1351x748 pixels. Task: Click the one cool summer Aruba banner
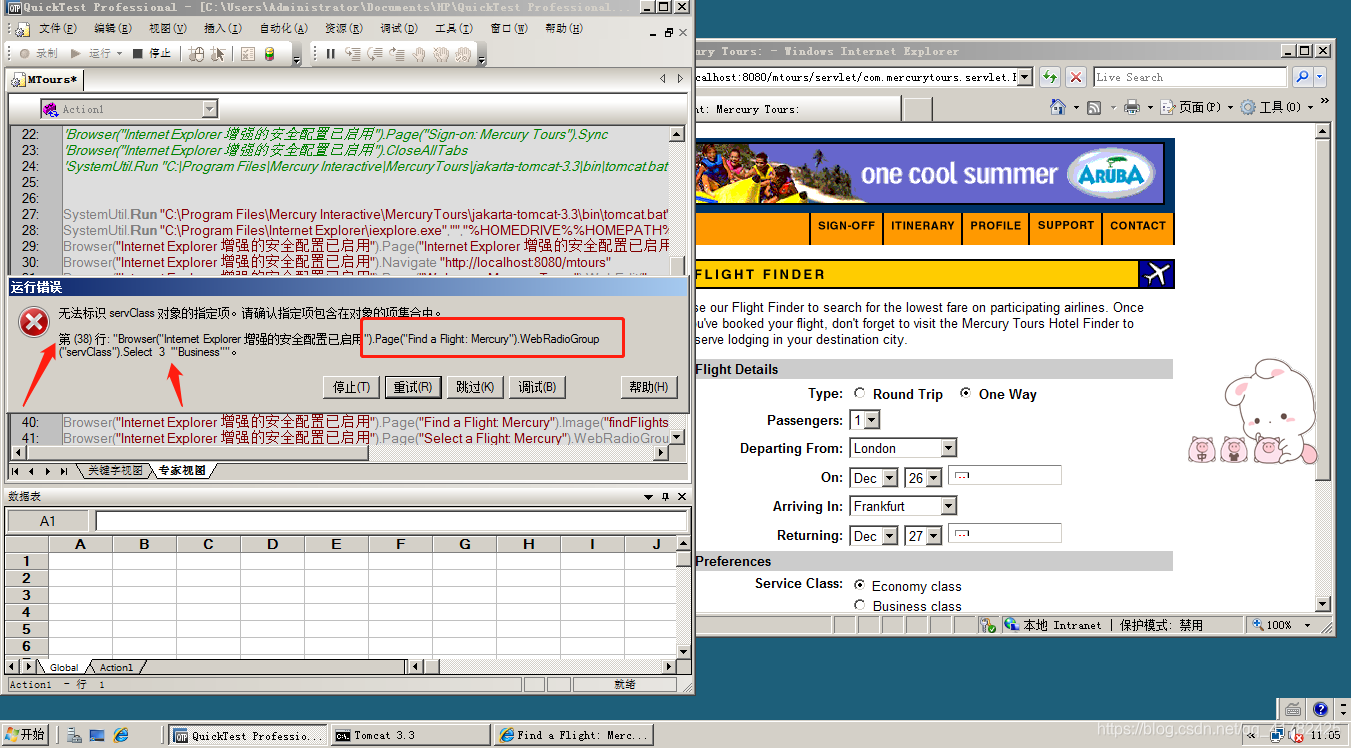coord(930,174)
